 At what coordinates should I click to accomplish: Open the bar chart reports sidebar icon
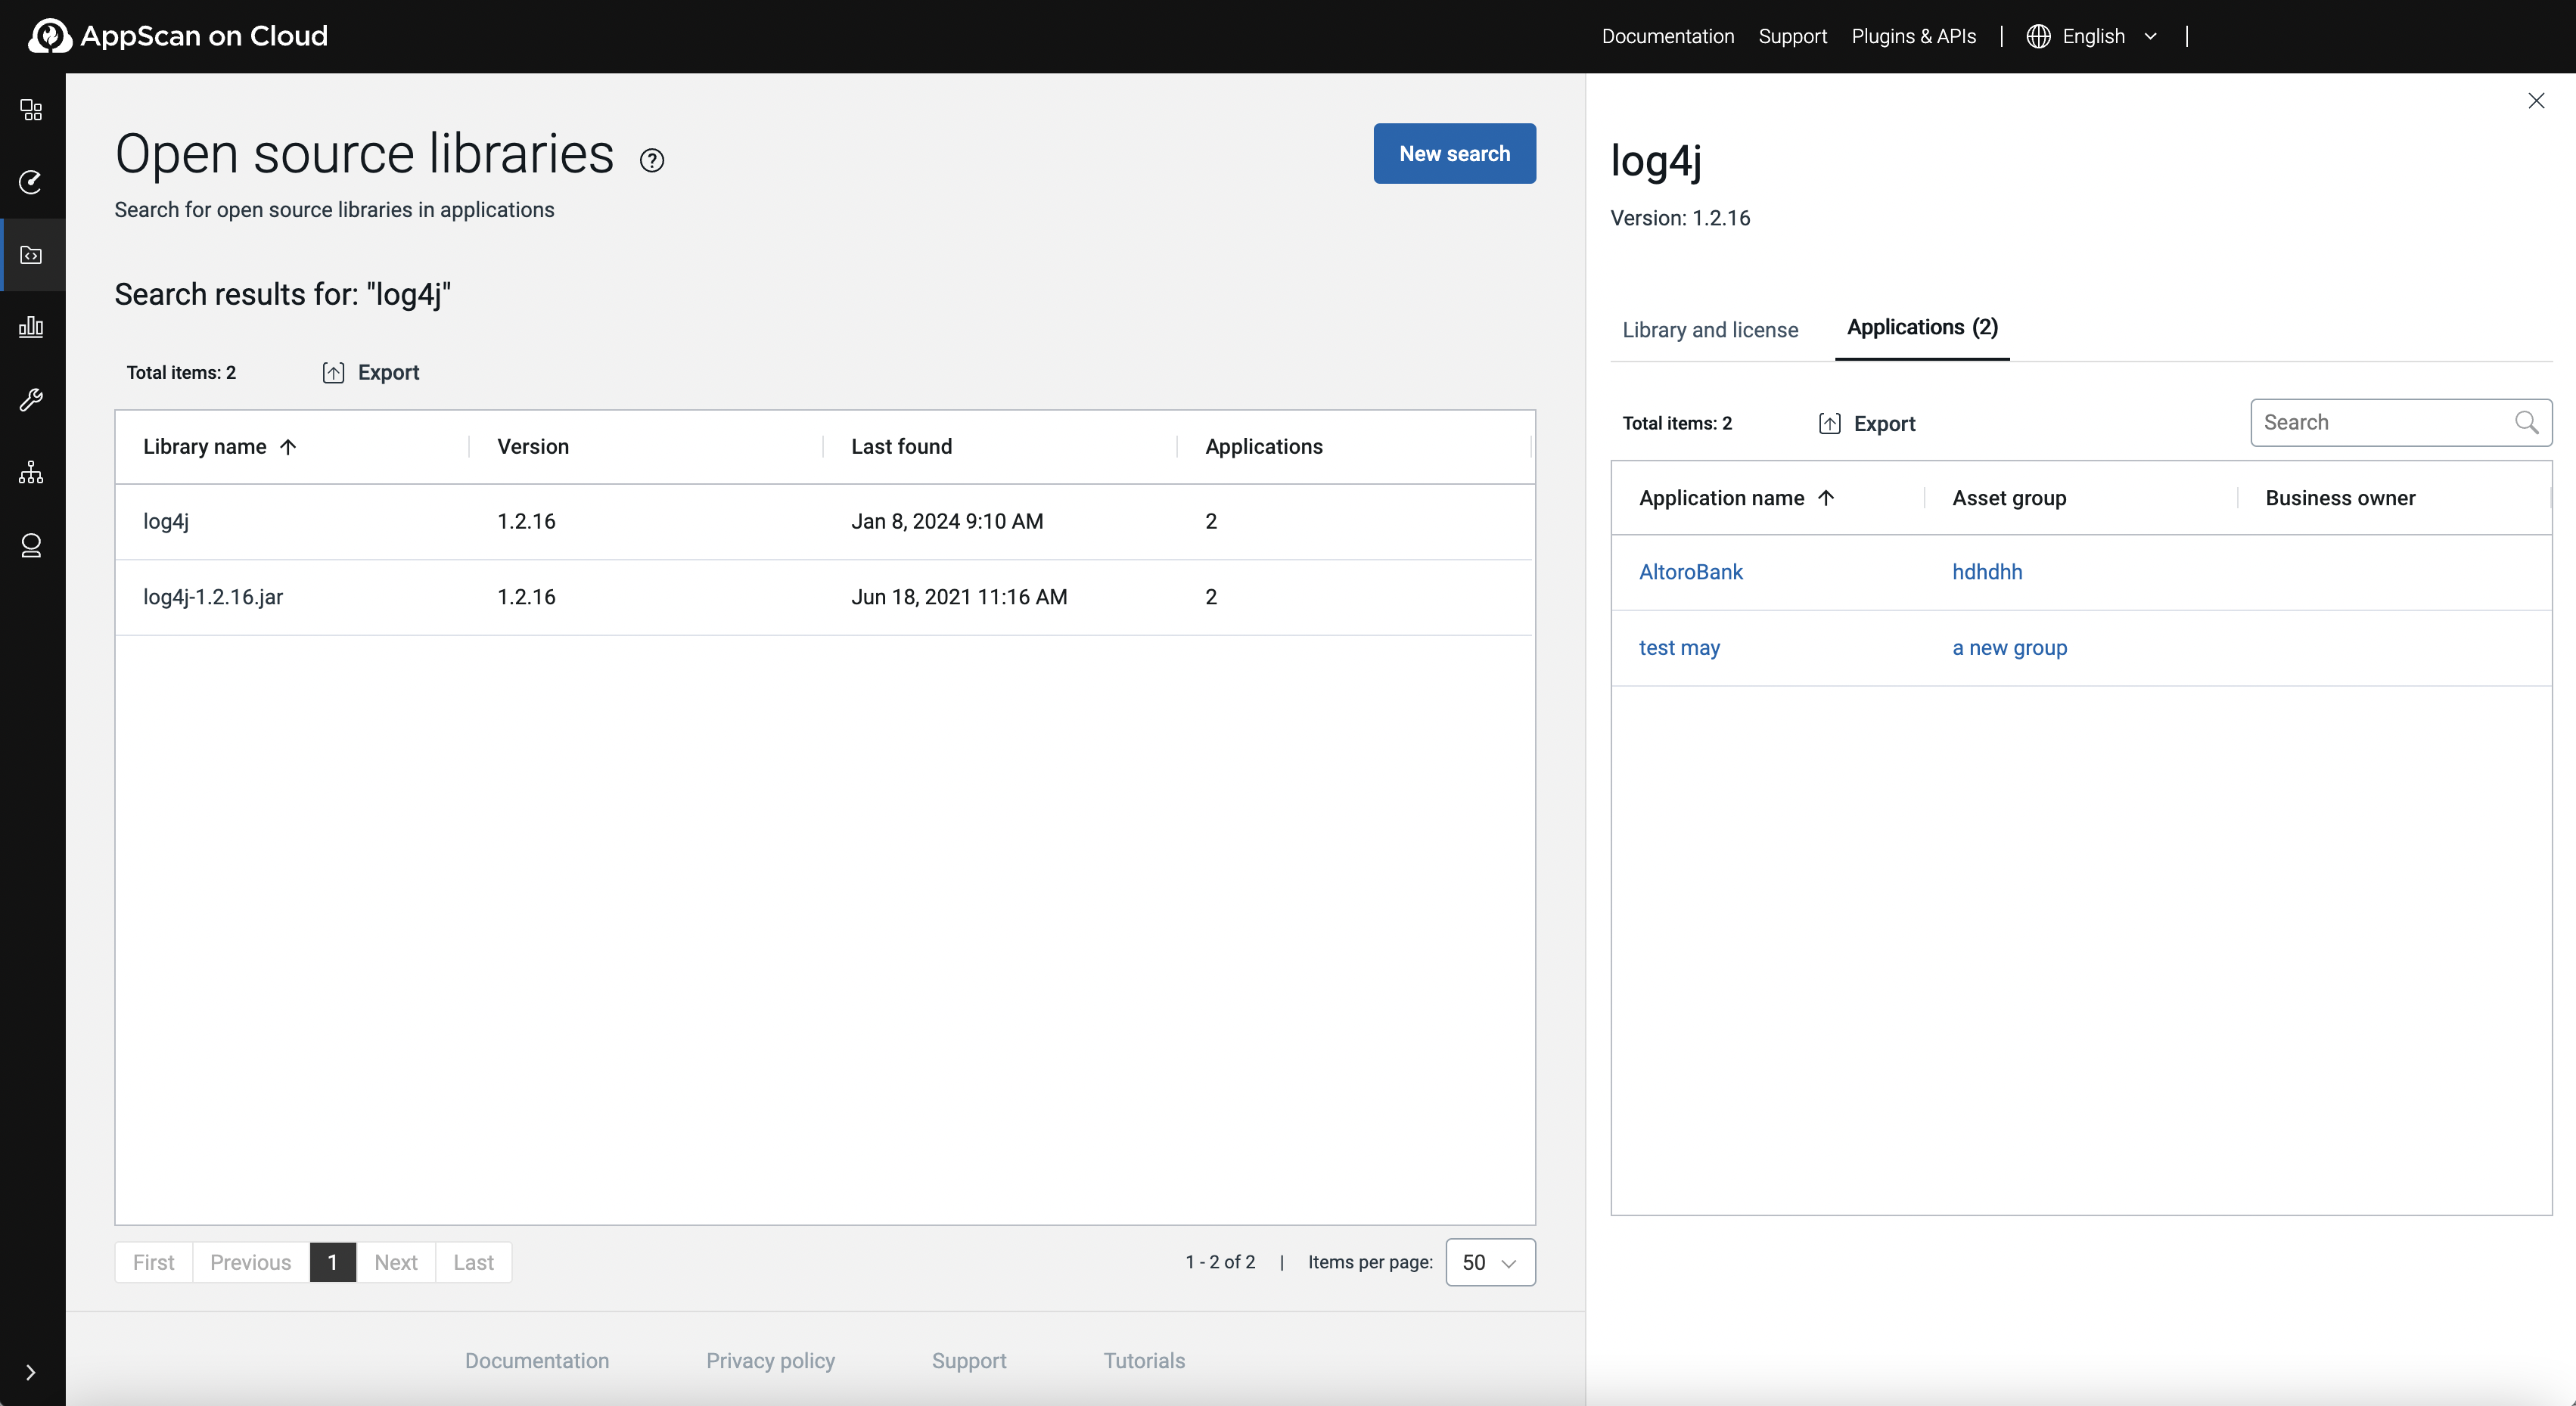coord(31,327)
